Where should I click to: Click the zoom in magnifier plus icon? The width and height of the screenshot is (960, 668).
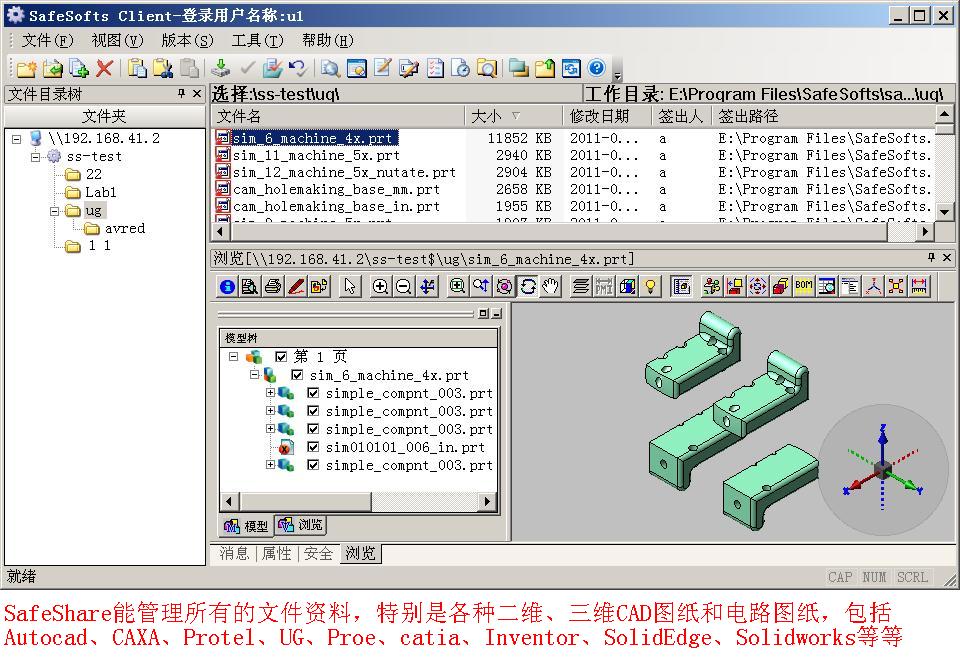[x=380, y=286]
